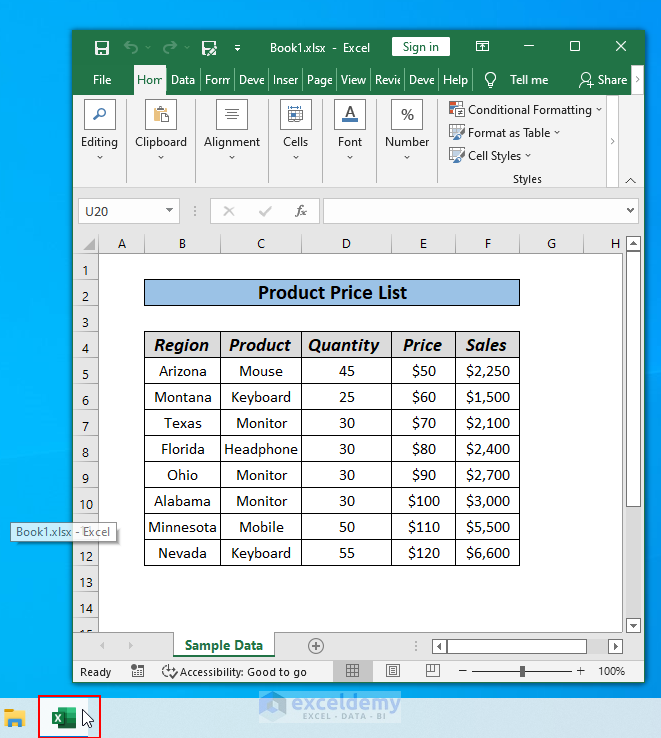Viewport: 661px width, 738px height.
Task: Redo the last action
Action: click(169, 48)
